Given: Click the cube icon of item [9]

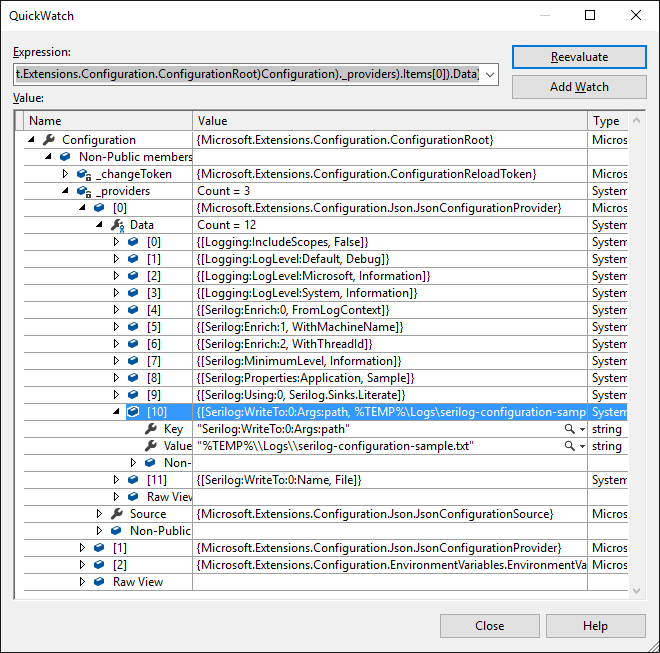Looking at the screenshot, I should click(x=133, y=394).
